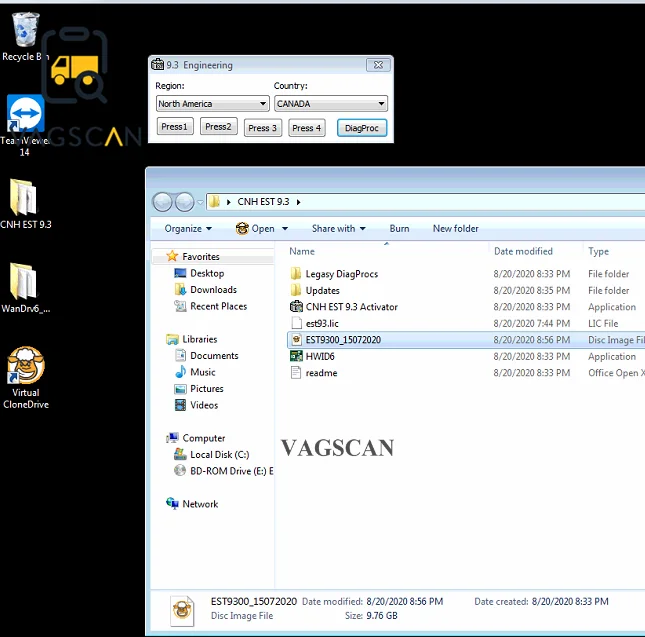Launch Virtual CloneDrive desktop shortcut
The height and width of the screenshot is (637, 645).
[26, 378]
